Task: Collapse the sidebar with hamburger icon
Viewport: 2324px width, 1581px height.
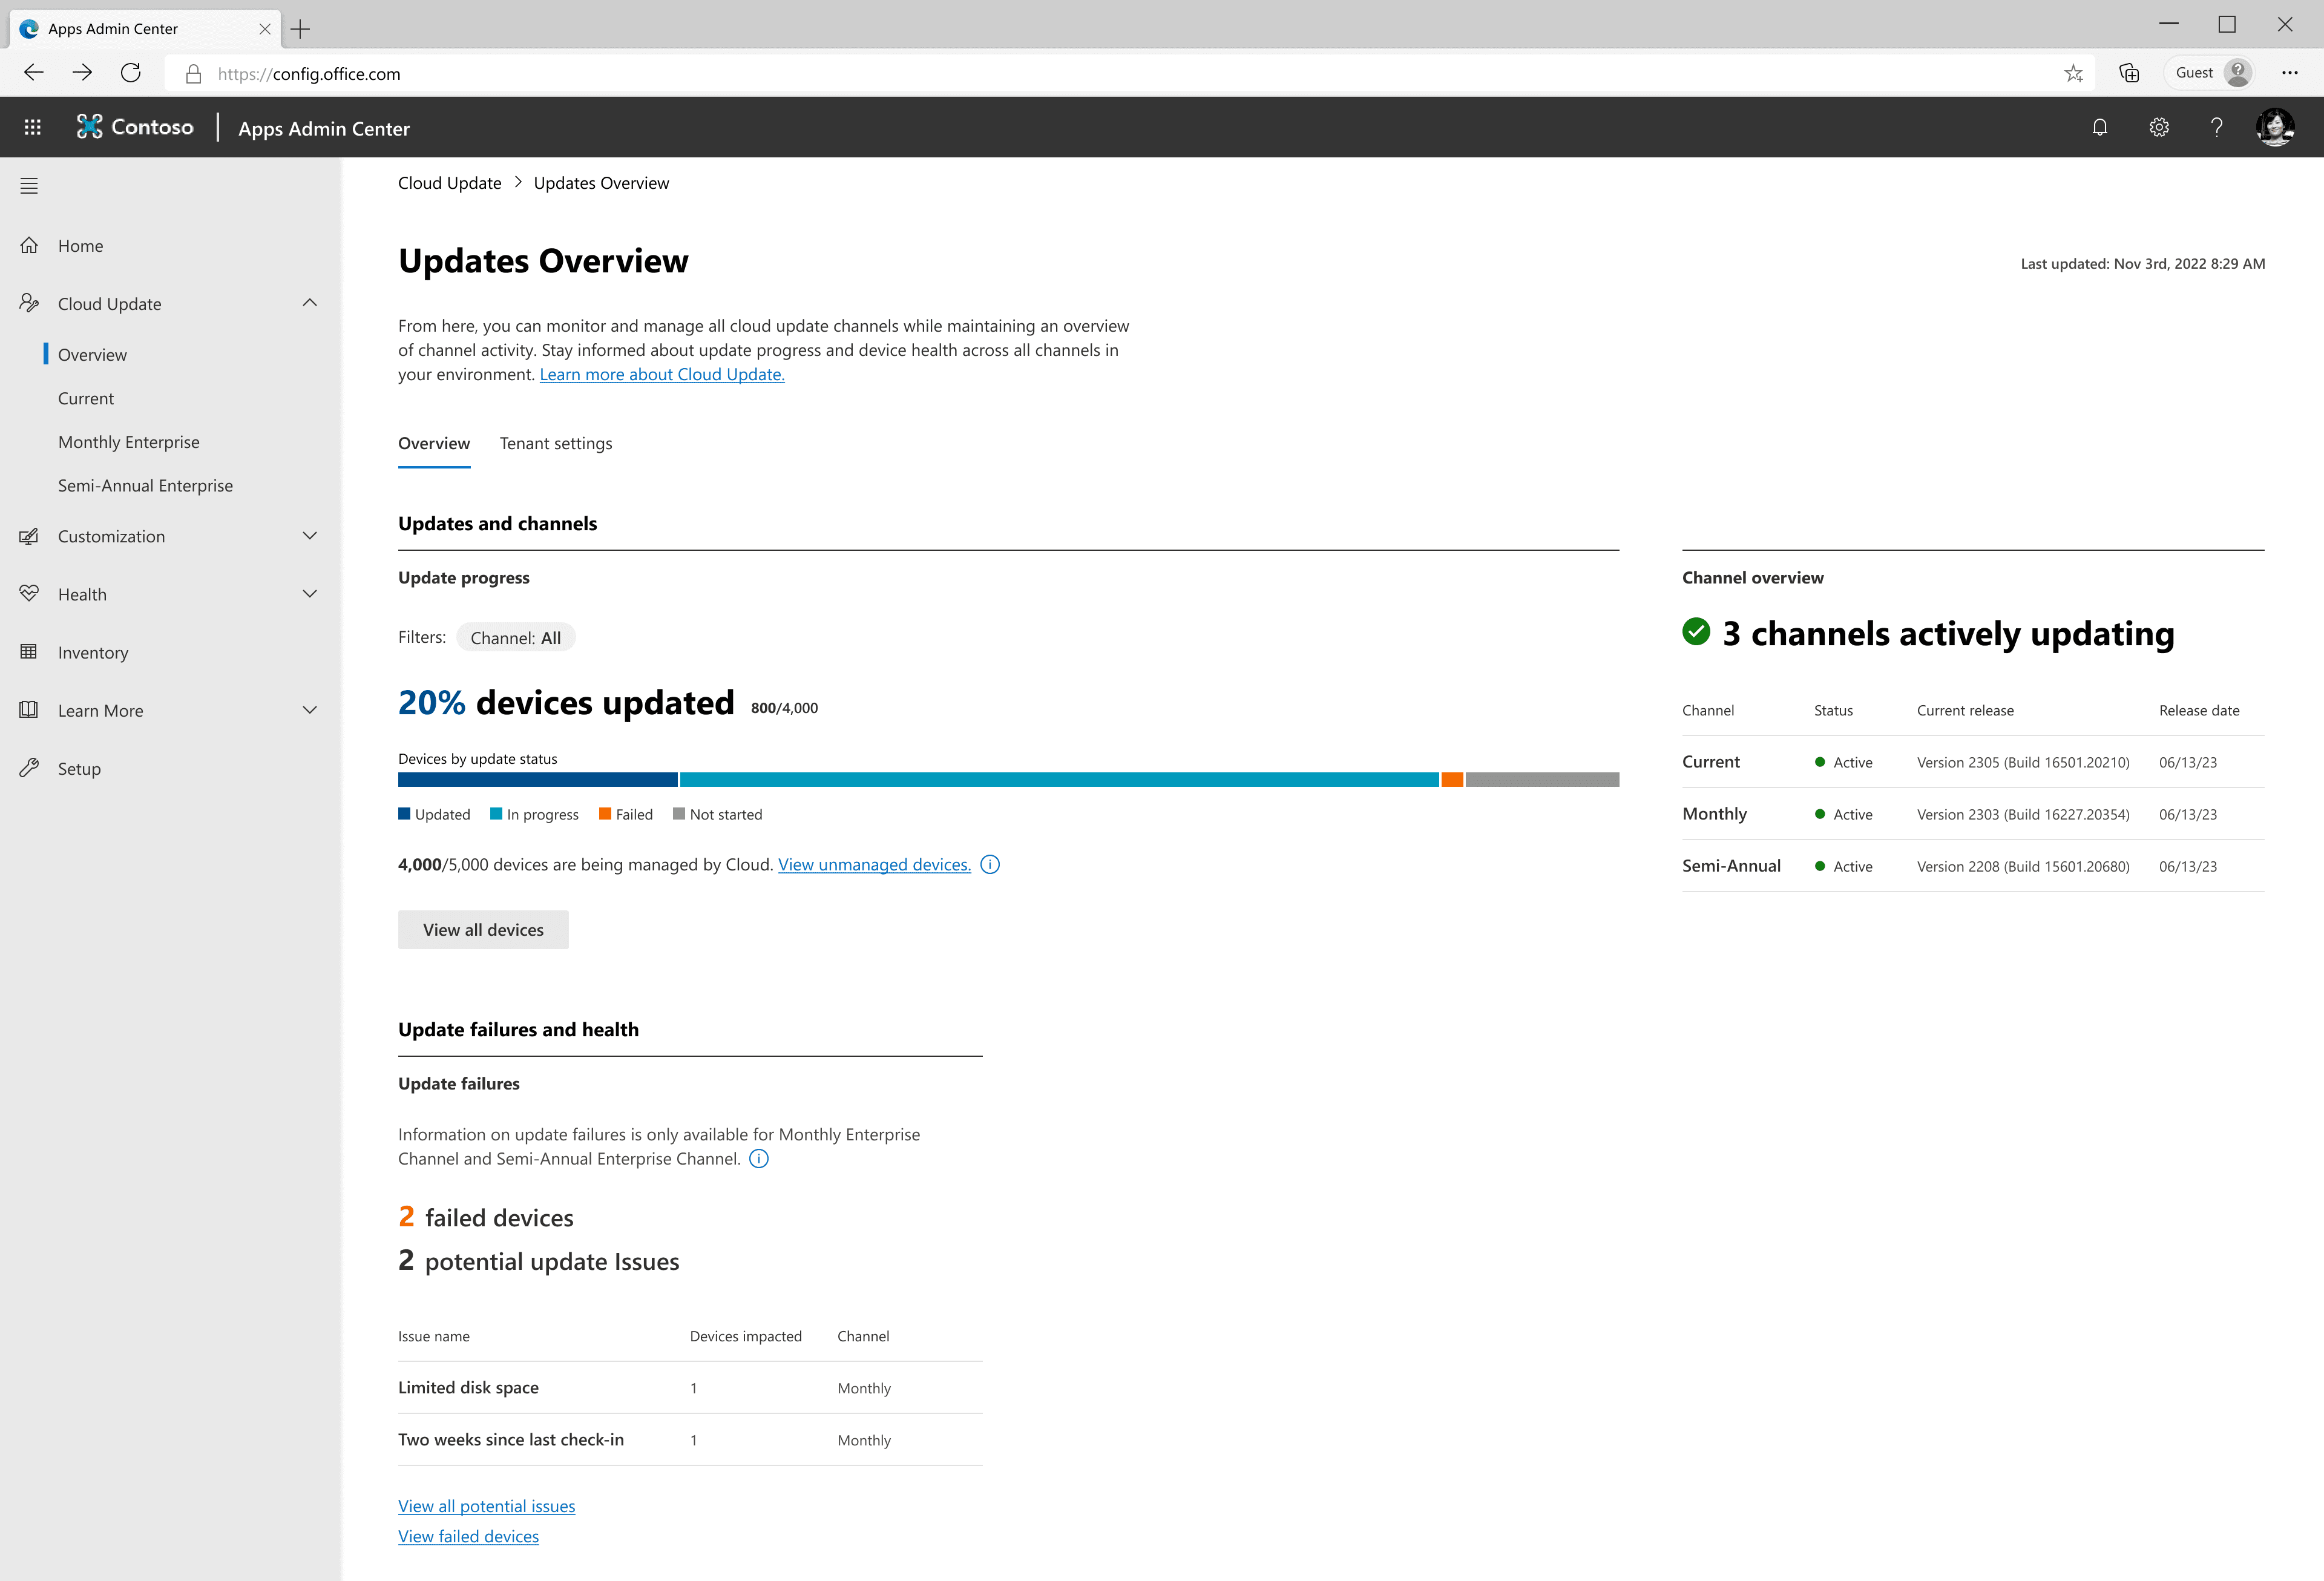Action: pyautogui.click(x=29, y=186)
